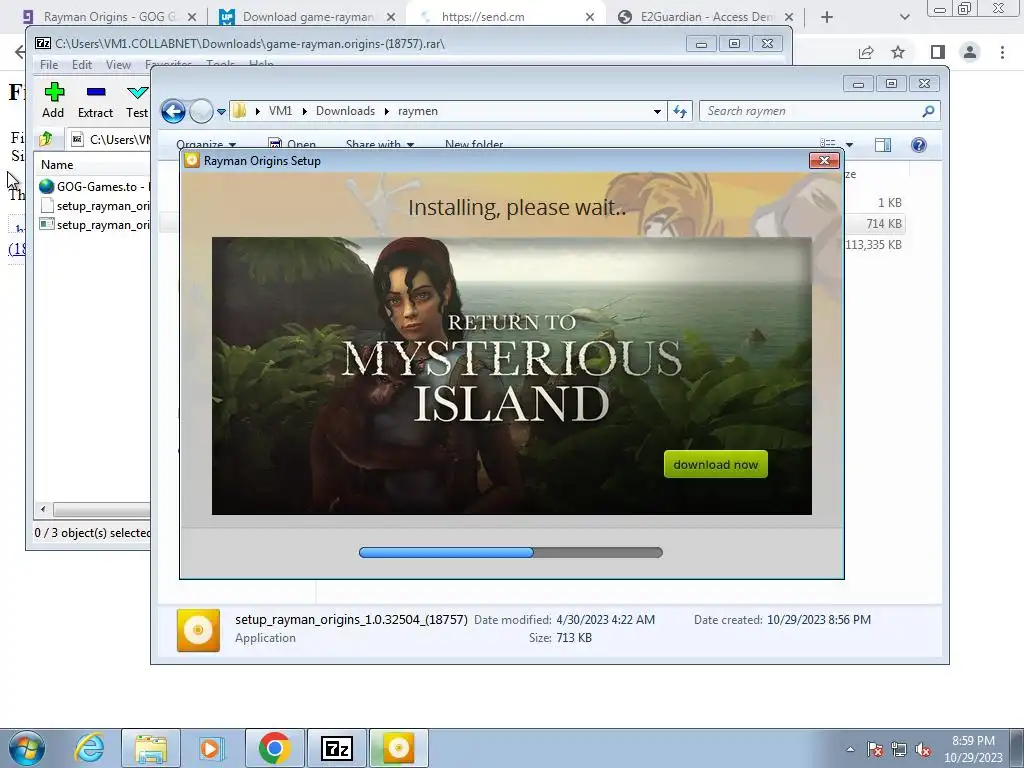Click the Downloads breadcrumb in Explorer

tap(345, 111)
